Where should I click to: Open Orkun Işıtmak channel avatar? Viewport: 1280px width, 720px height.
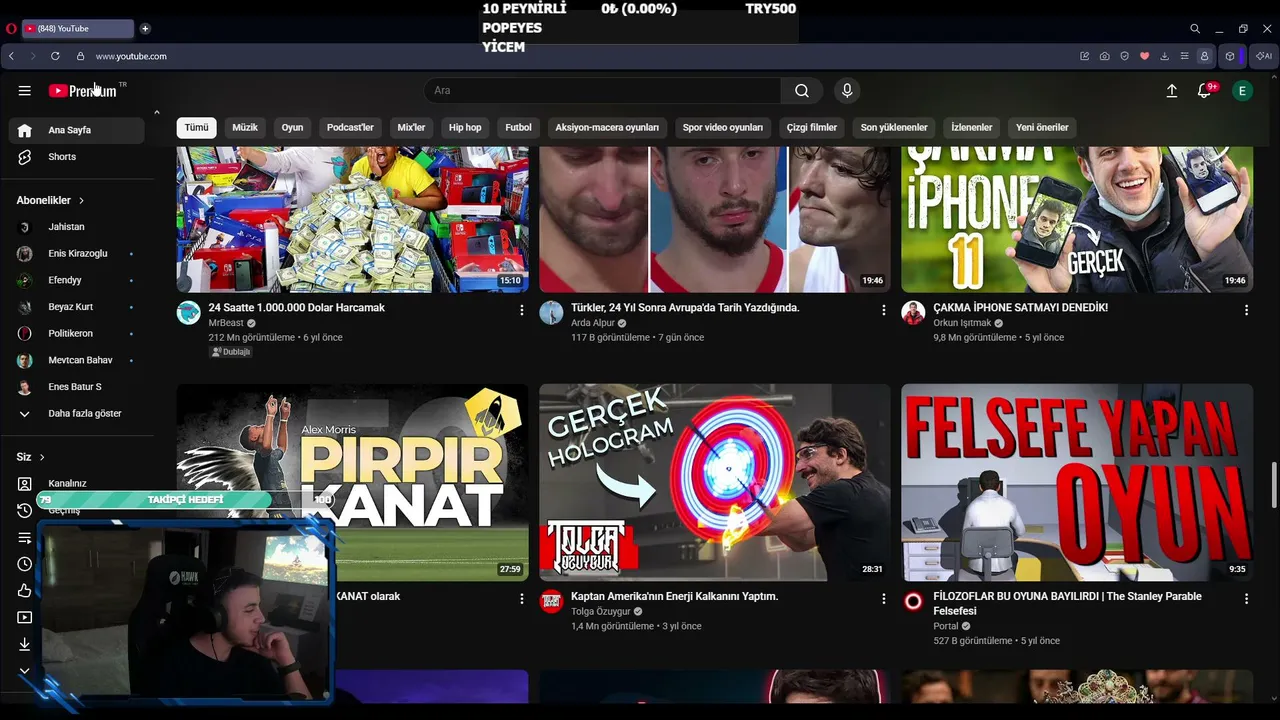point(913,313)
